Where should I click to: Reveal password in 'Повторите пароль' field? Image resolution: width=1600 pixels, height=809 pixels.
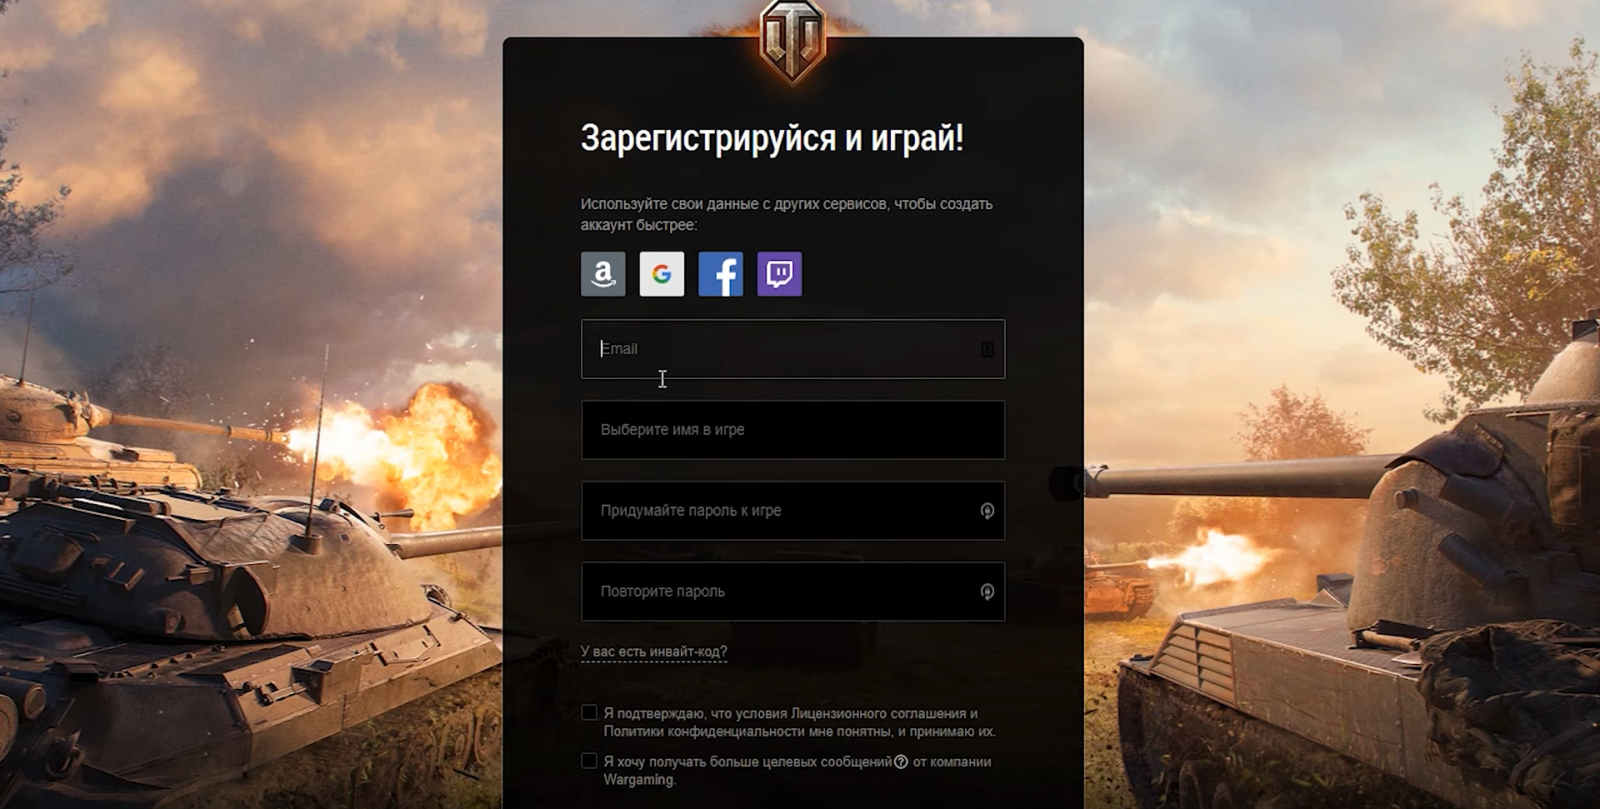pos(987,592)
